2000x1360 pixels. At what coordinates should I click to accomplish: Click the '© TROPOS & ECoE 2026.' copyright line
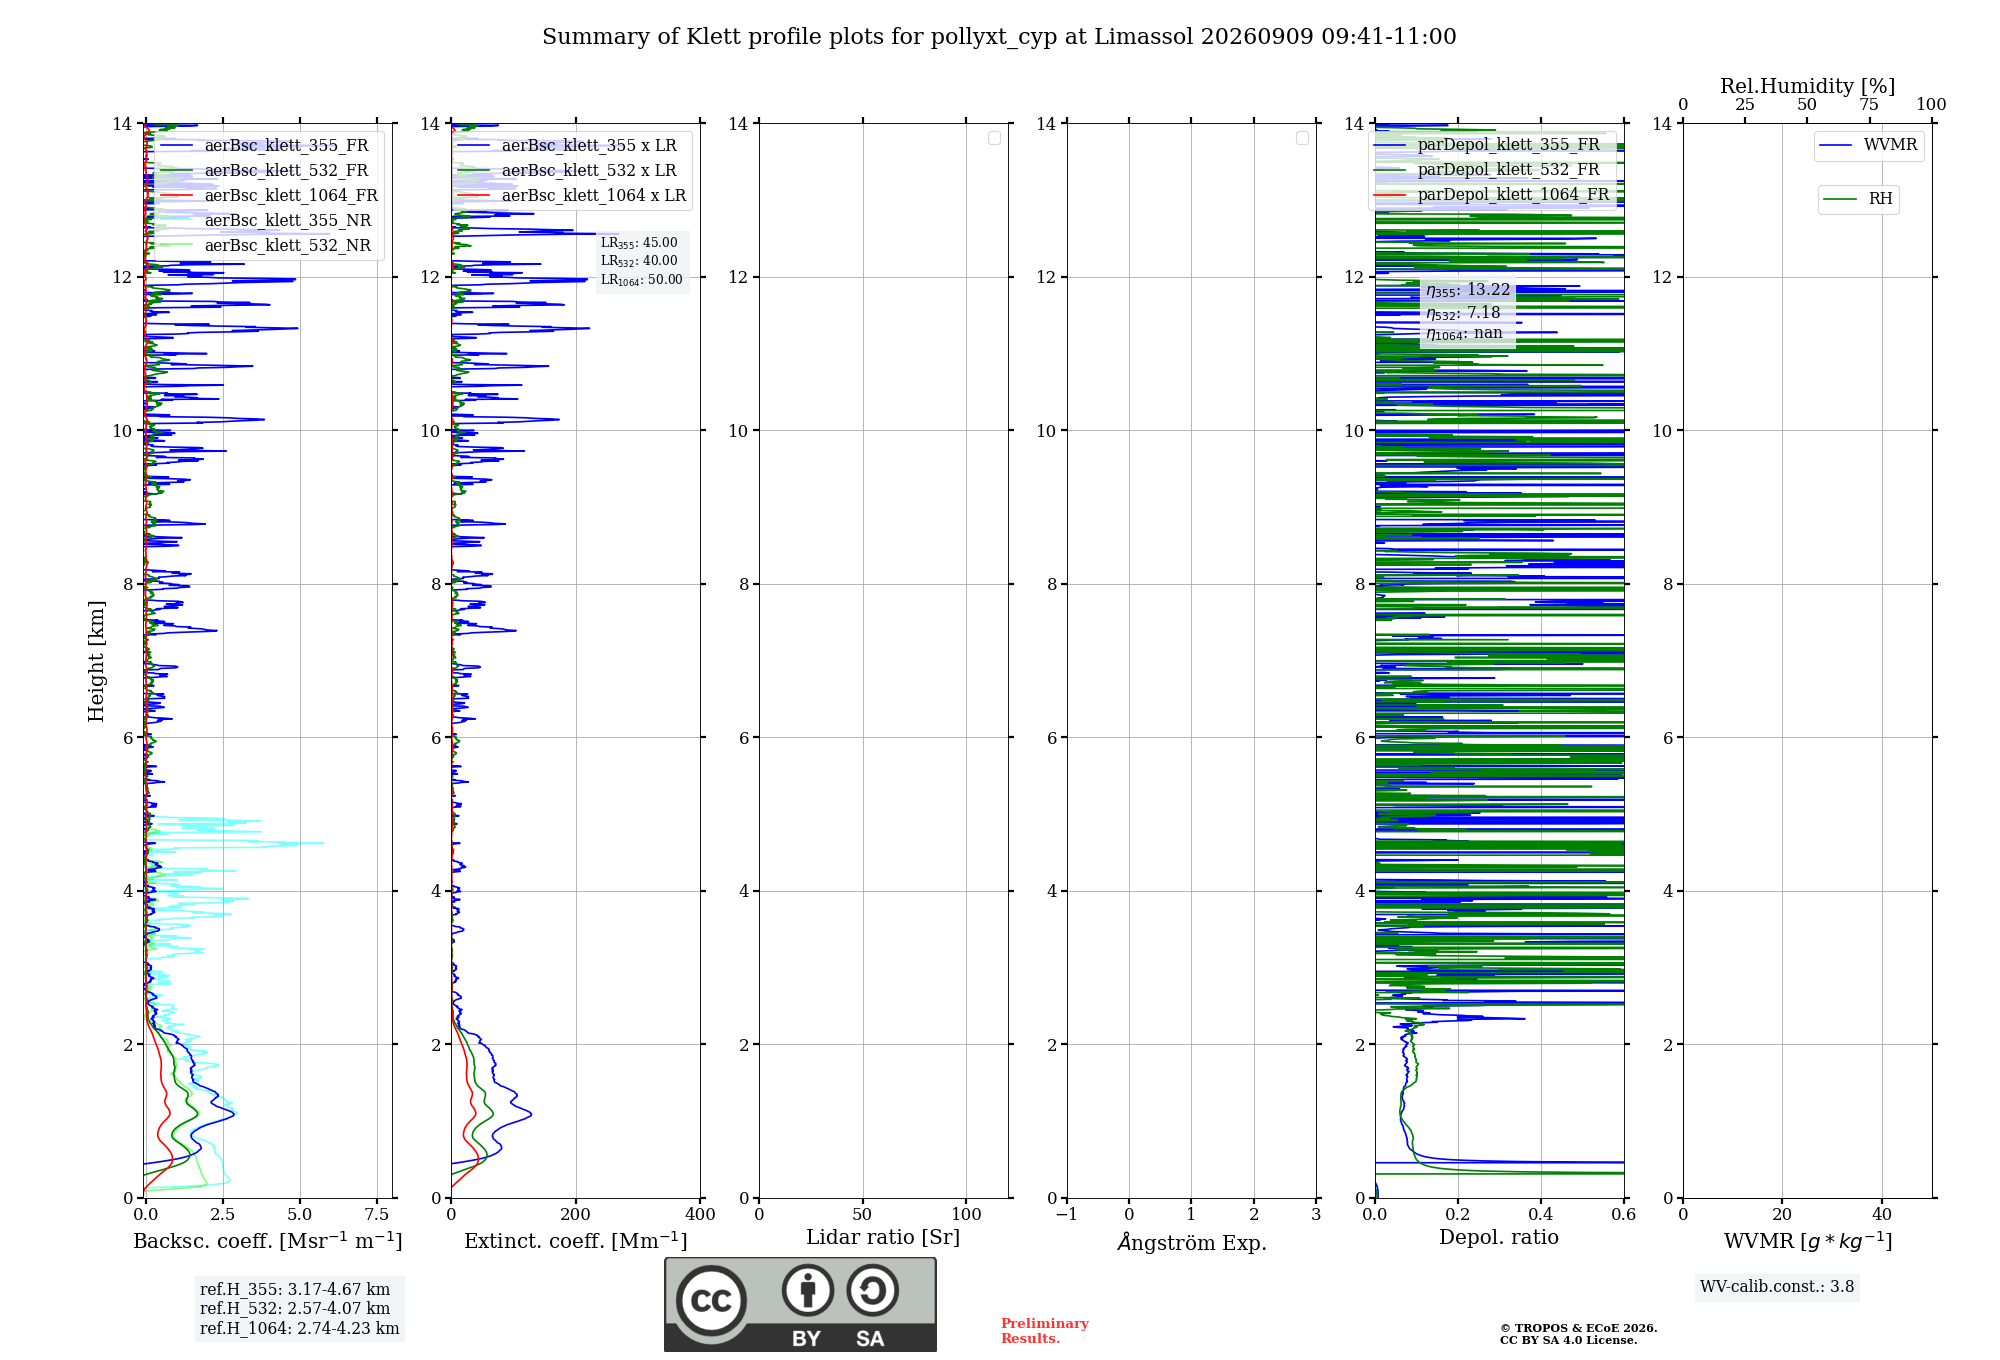click(1579, 1328)
